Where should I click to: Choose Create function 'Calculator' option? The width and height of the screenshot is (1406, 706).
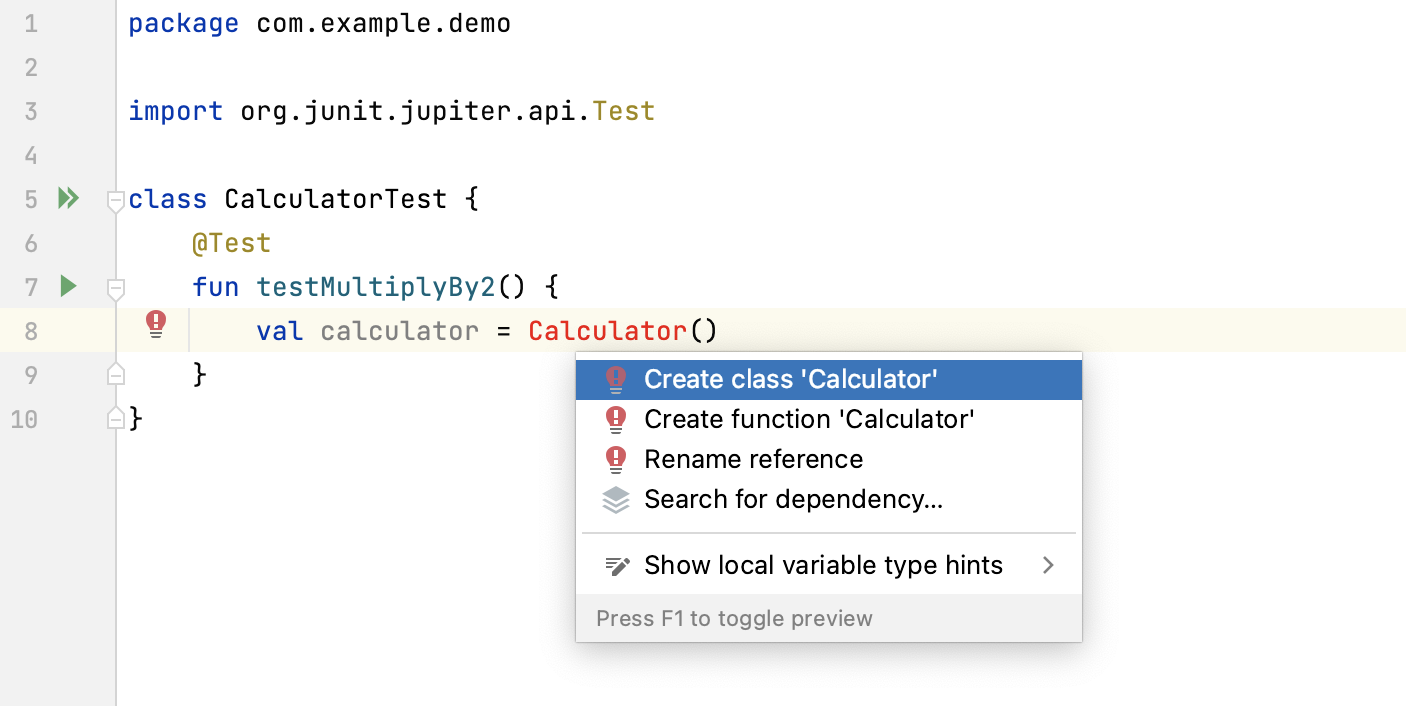pyautogui.click(x=808, y=420)
